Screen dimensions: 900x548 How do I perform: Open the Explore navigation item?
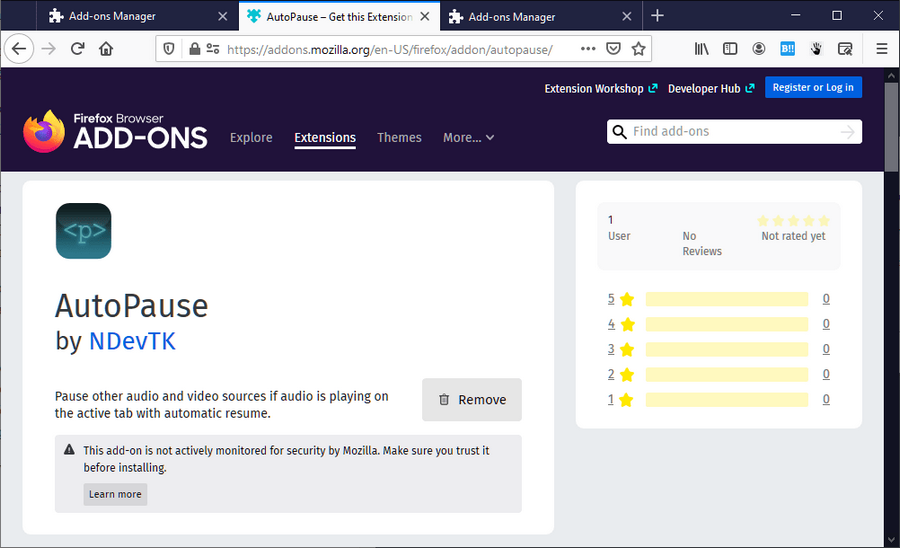[x=251, y=138]
